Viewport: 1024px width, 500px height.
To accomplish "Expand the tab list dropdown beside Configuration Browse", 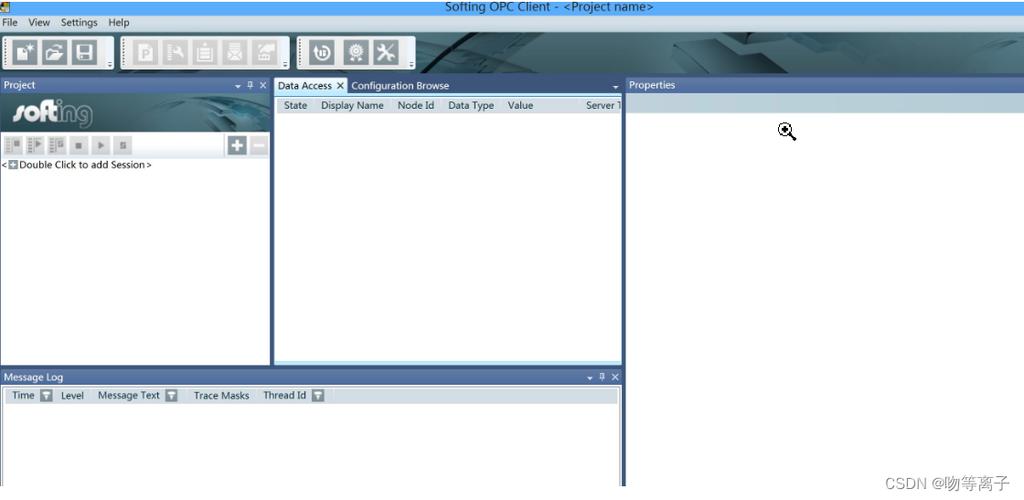I will [x=615, y=87].
